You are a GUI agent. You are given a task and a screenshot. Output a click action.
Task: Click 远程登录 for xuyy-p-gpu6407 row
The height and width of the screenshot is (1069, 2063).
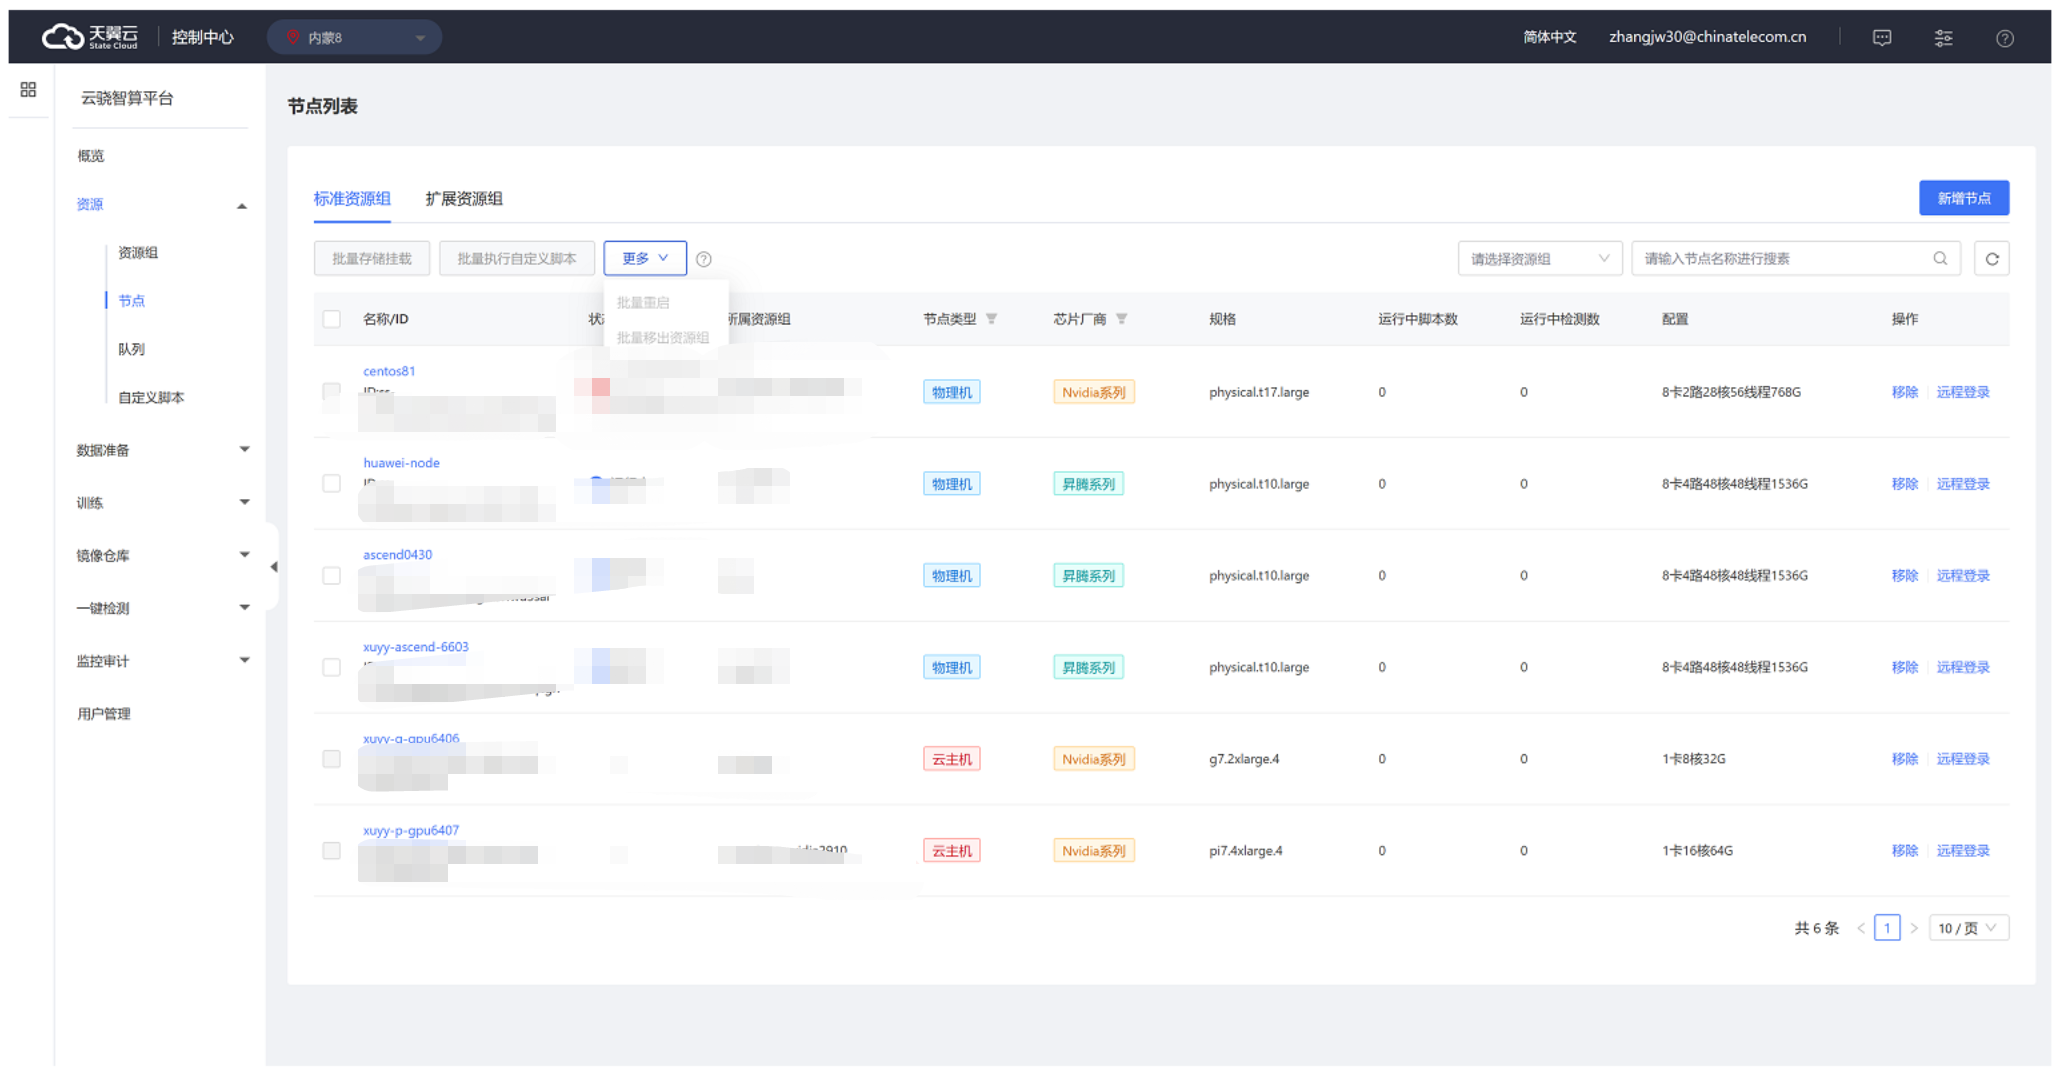1963,851
